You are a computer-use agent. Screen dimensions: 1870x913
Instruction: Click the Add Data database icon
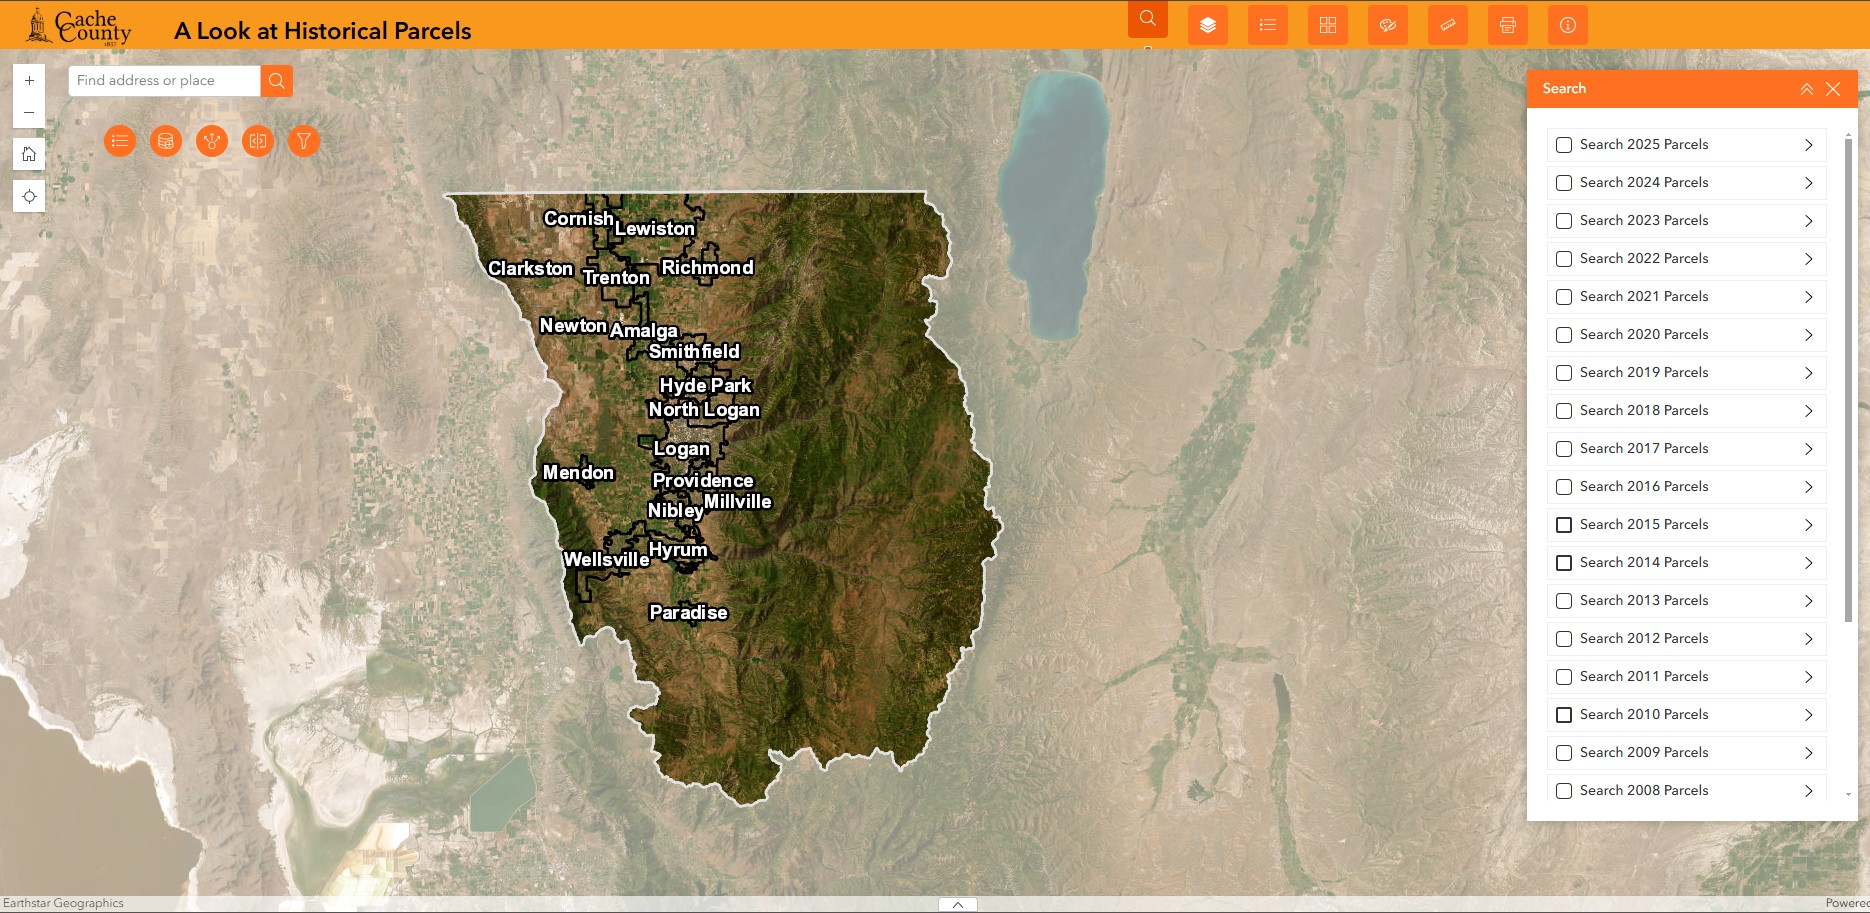tap(166, 141)
